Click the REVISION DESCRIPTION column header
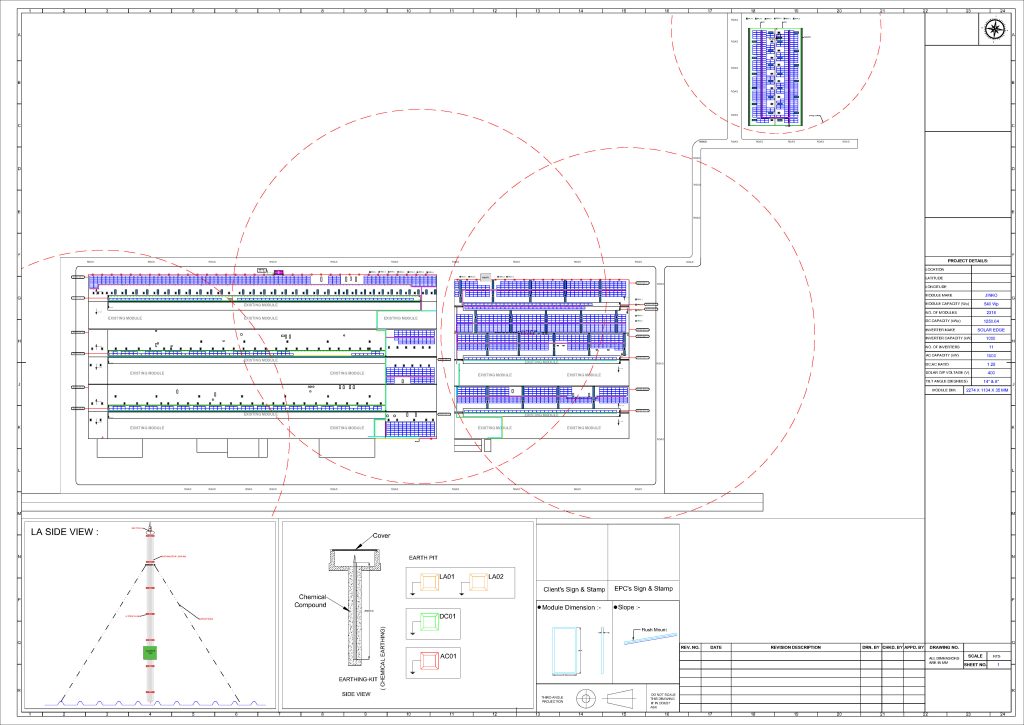Screen dimensions: 1024x725 pyautogui.click(x=794, y=646)
